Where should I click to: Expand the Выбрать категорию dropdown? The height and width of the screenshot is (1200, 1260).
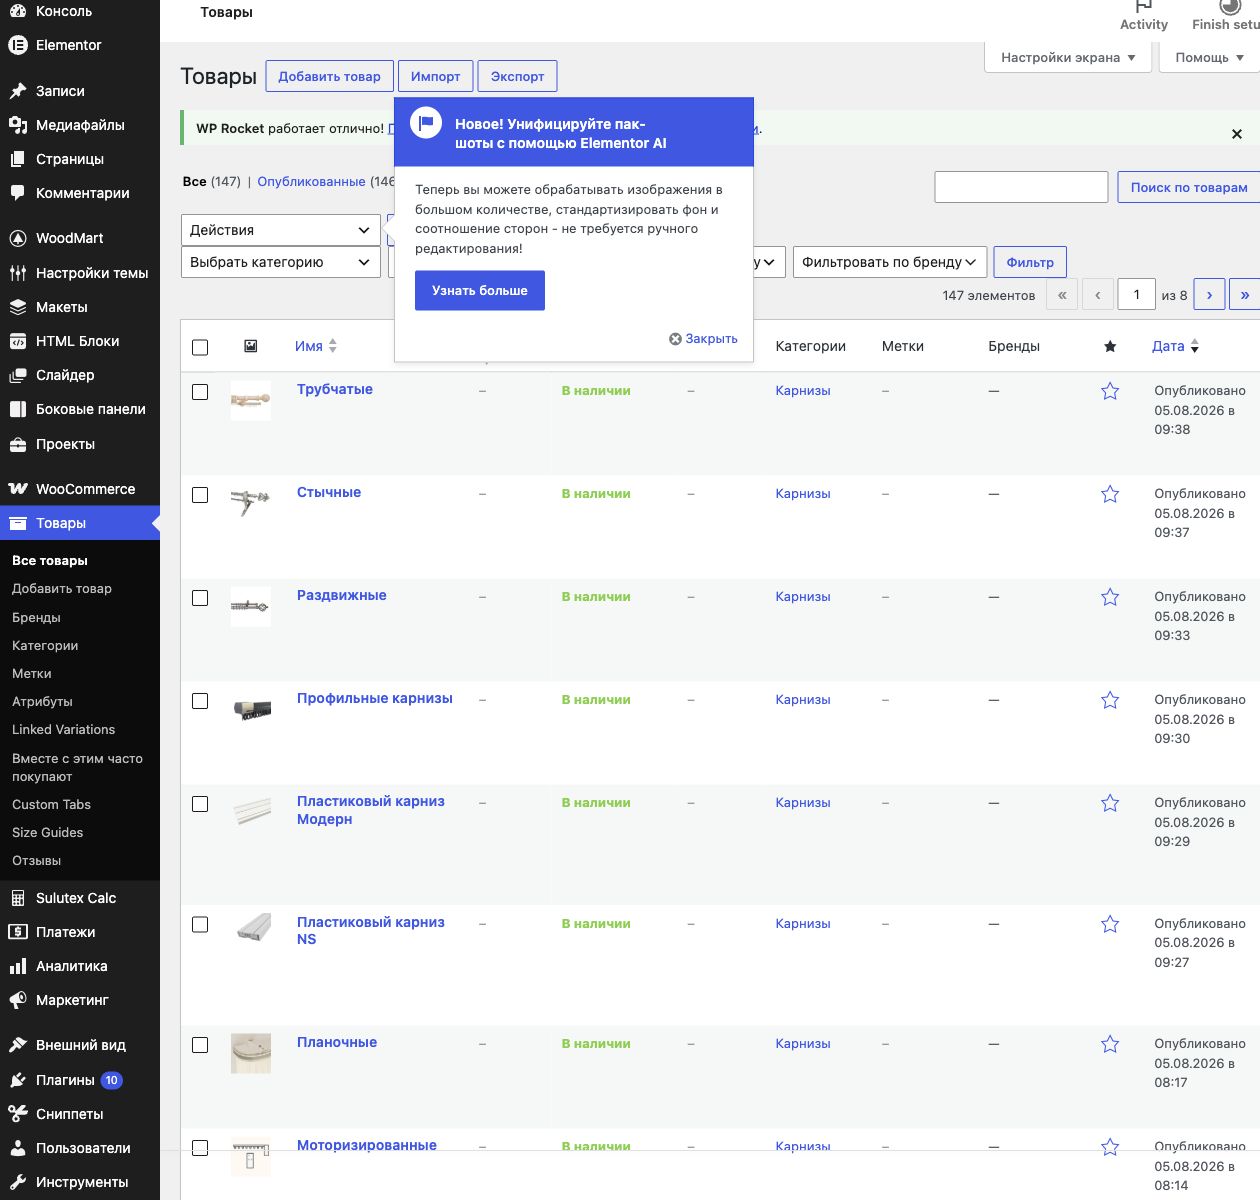(x=281, y=262)
